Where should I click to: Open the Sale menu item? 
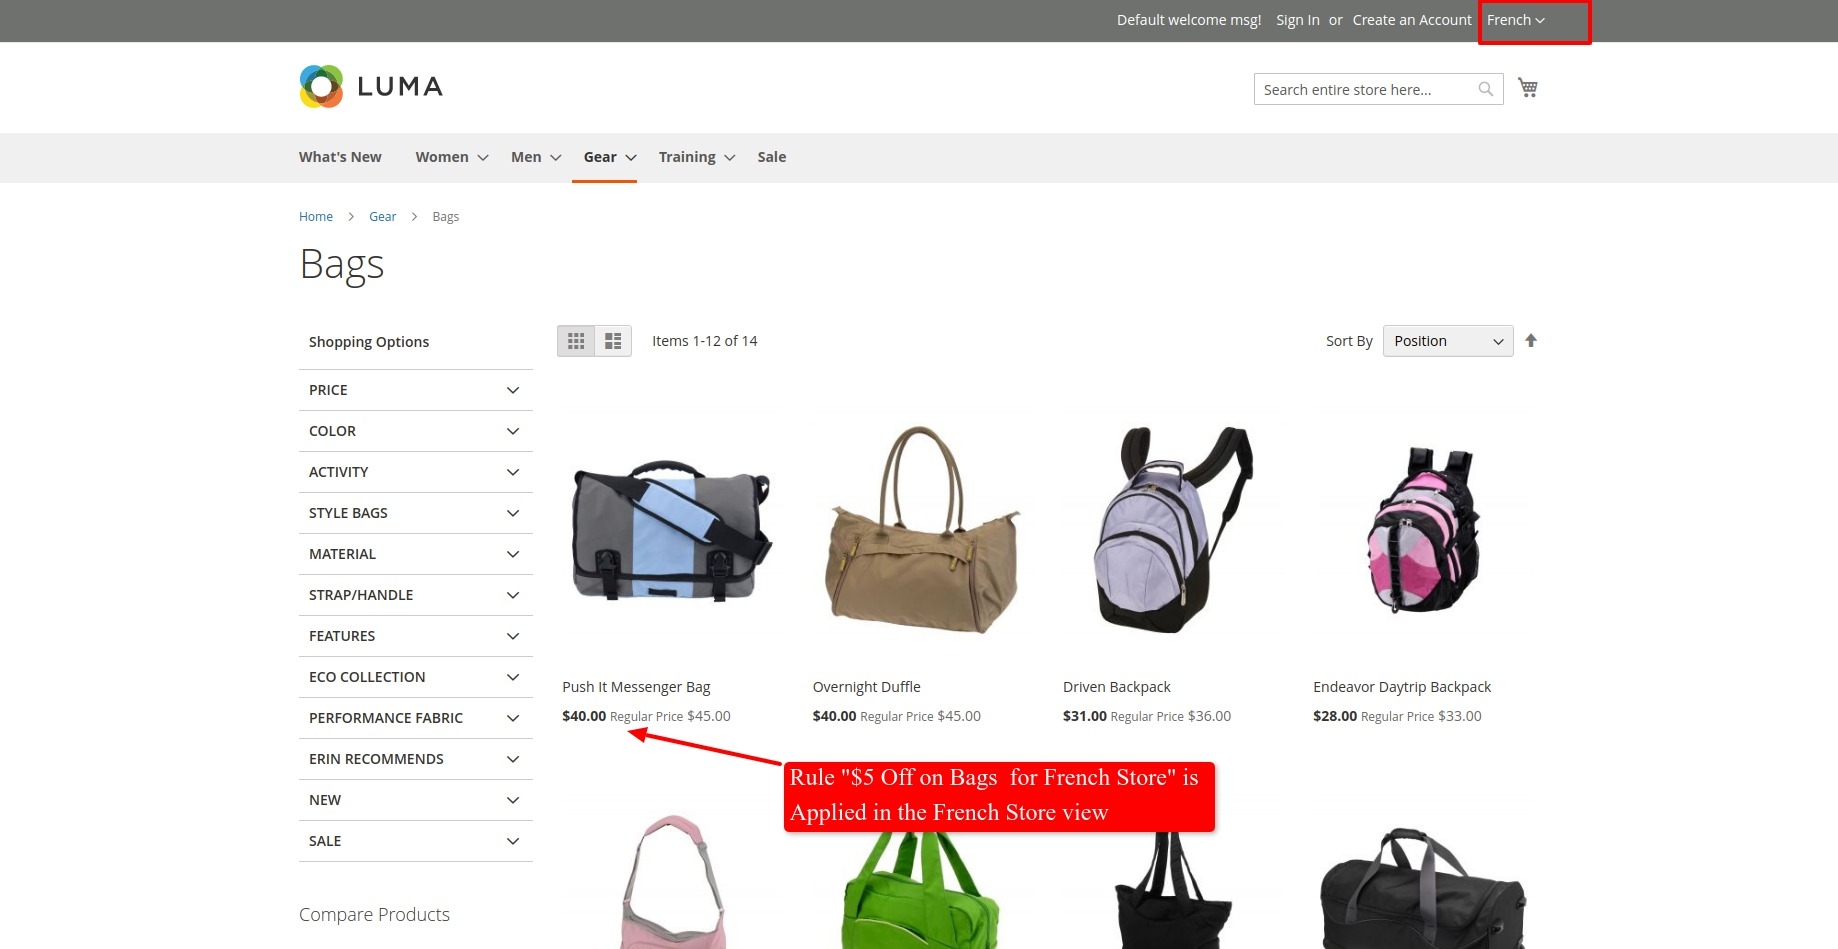click(772, 157)
